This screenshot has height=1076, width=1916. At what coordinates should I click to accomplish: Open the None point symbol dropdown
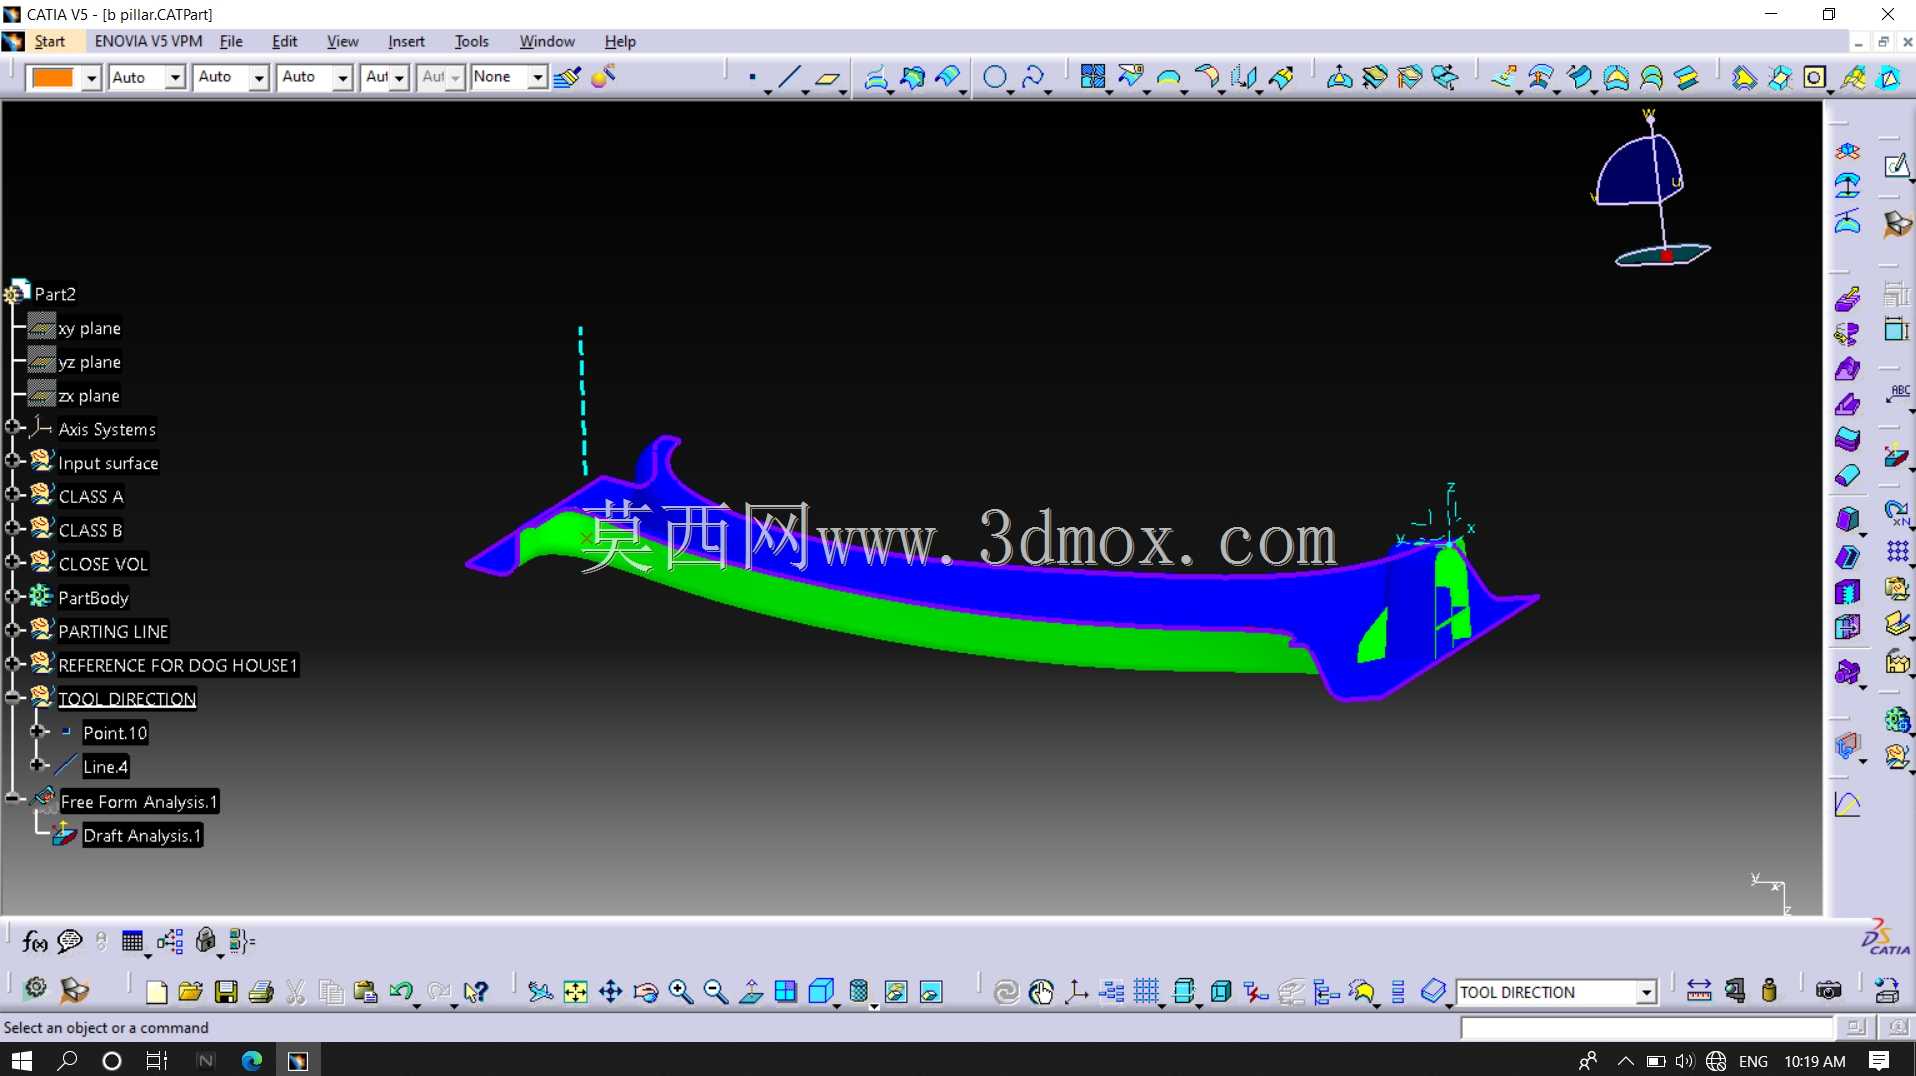coord(537,77)
